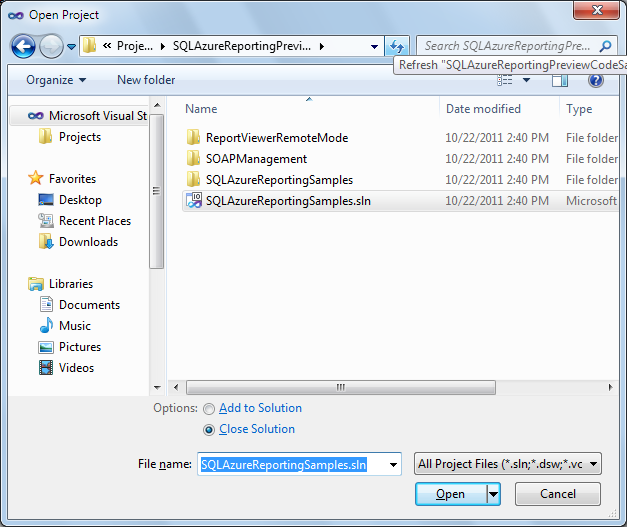Click the Projects folder icon in sidebar
Image resolution: width=627 pixels, height=527 pixels.
(x=45, y=136)
